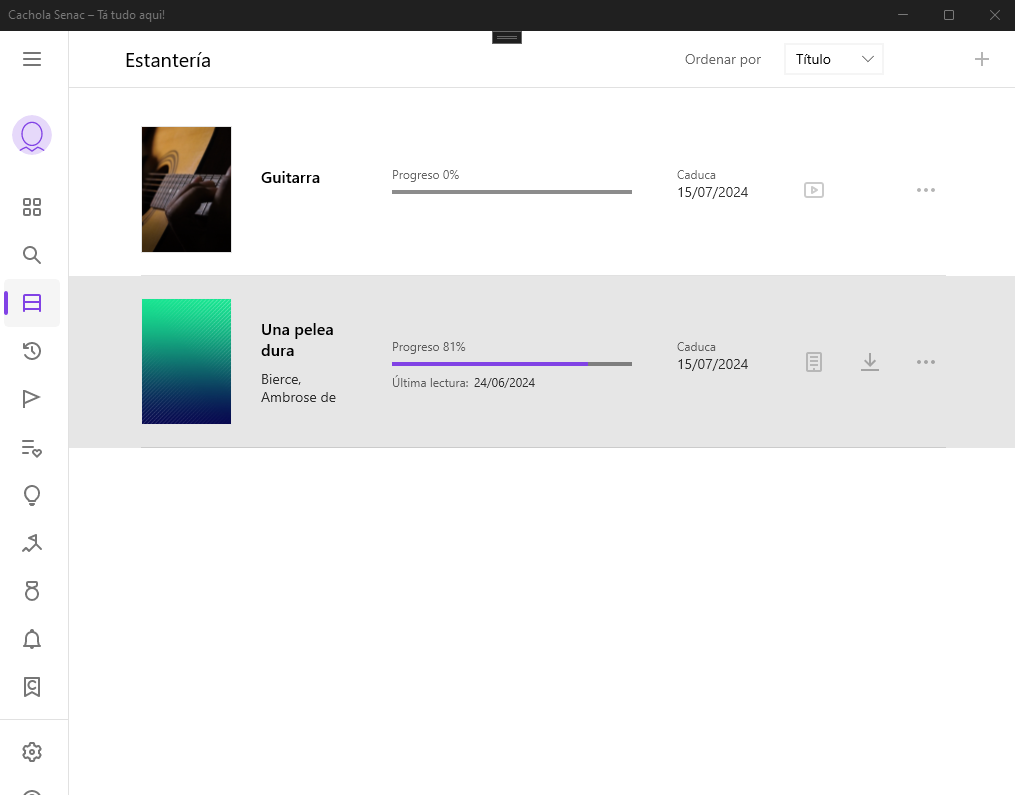This screenshot has height=795, width=1015.
Task: Play the Guitarra video content
Action: [x=814, y=190]
